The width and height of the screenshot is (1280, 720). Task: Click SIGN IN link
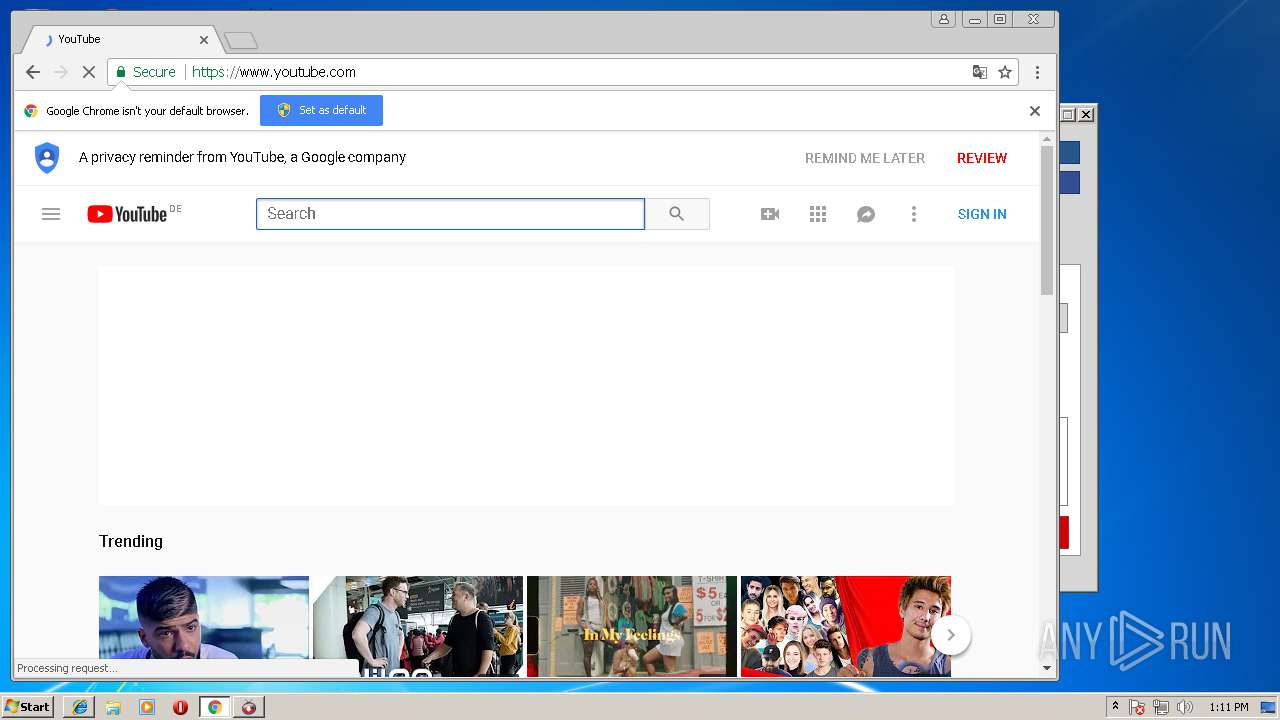pos(982,214)
